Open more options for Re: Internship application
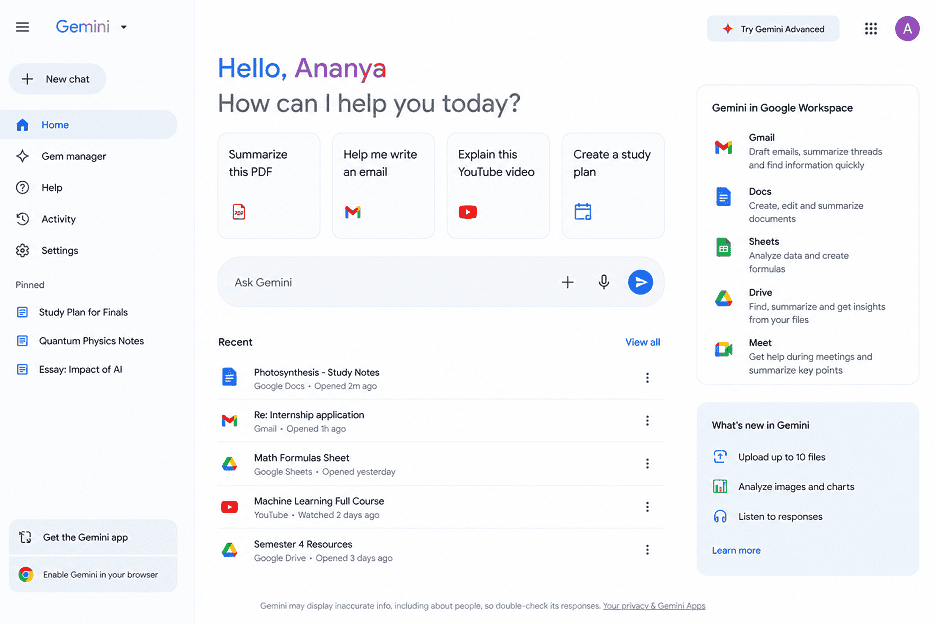Image resolution: width=936 pixels, height=624 pixels. [x=647, y=421]
